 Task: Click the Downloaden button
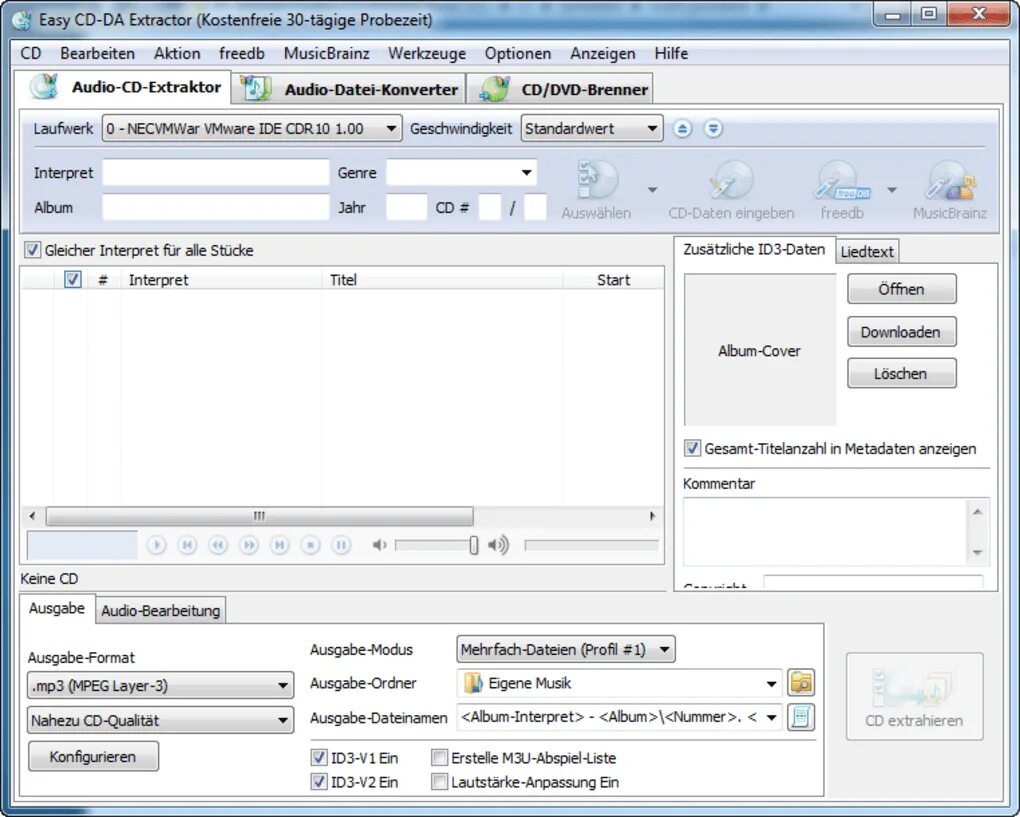pyautogui.click(x=902, y=332)
